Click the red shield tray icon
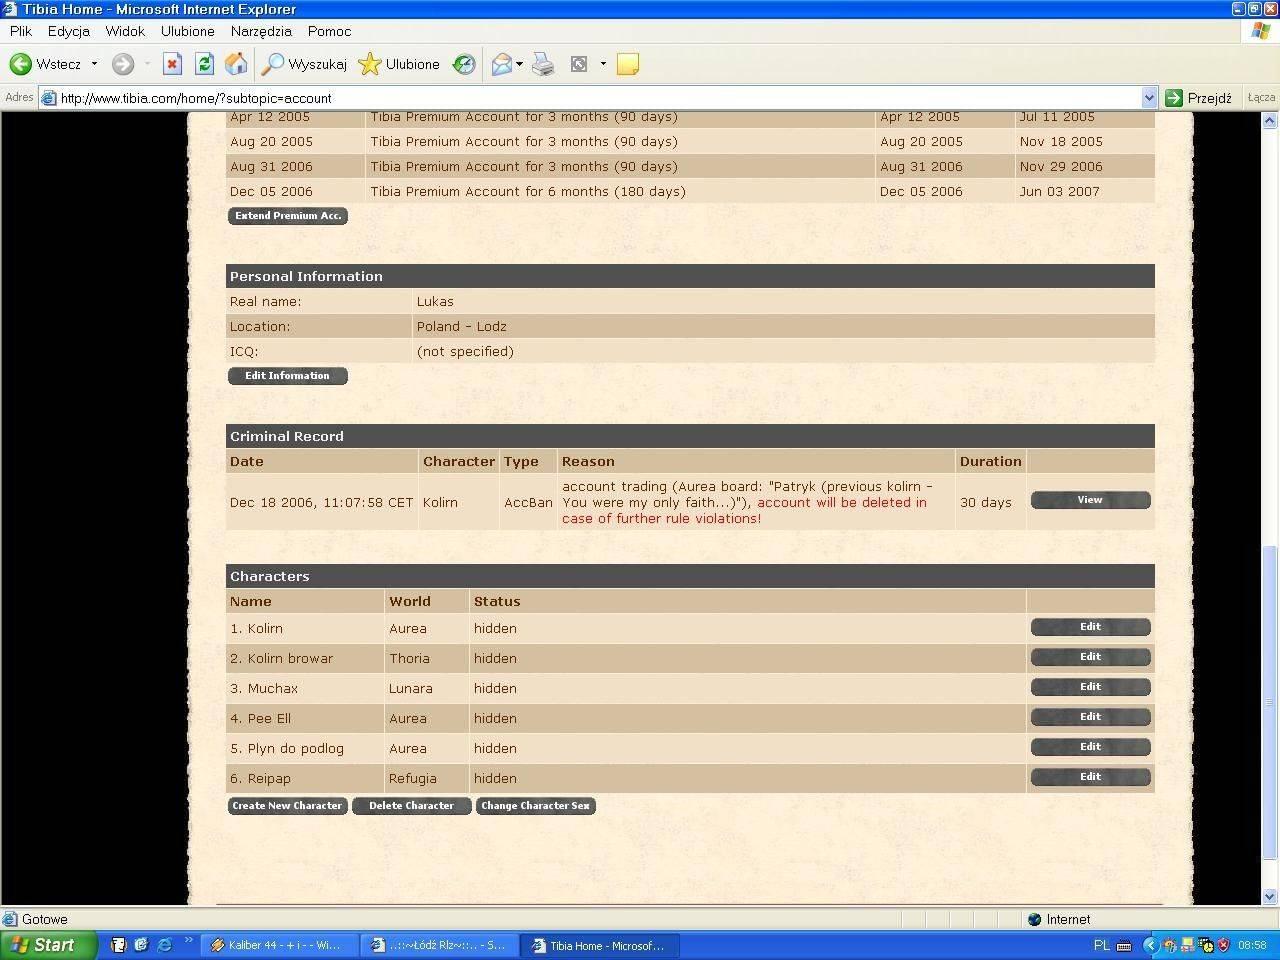This screenshot has width=1280, height=960. 1223,945
